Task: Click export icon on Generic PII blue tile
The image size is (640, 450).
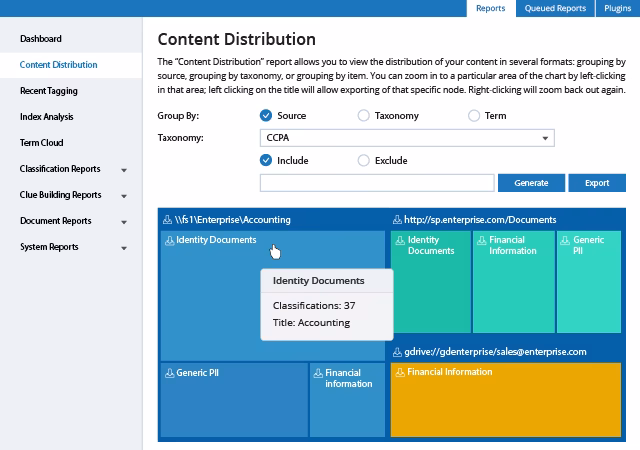Action: pos(169,373)
